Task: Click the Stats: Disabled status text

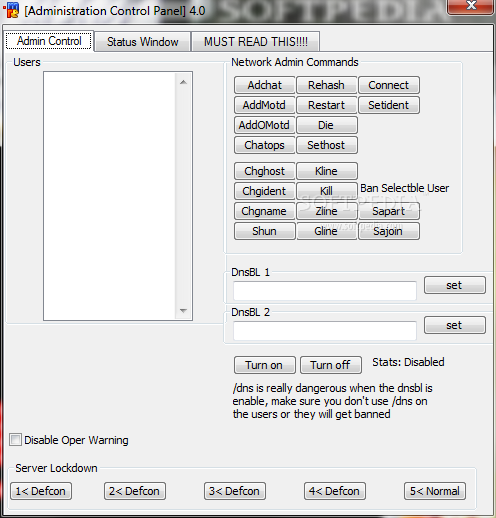Action: click(x=408, y=362)
